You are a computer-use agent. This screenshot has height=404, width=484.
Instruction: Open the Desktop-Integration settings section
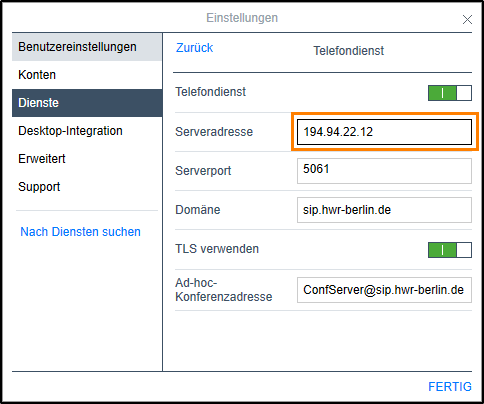[87, 131]
